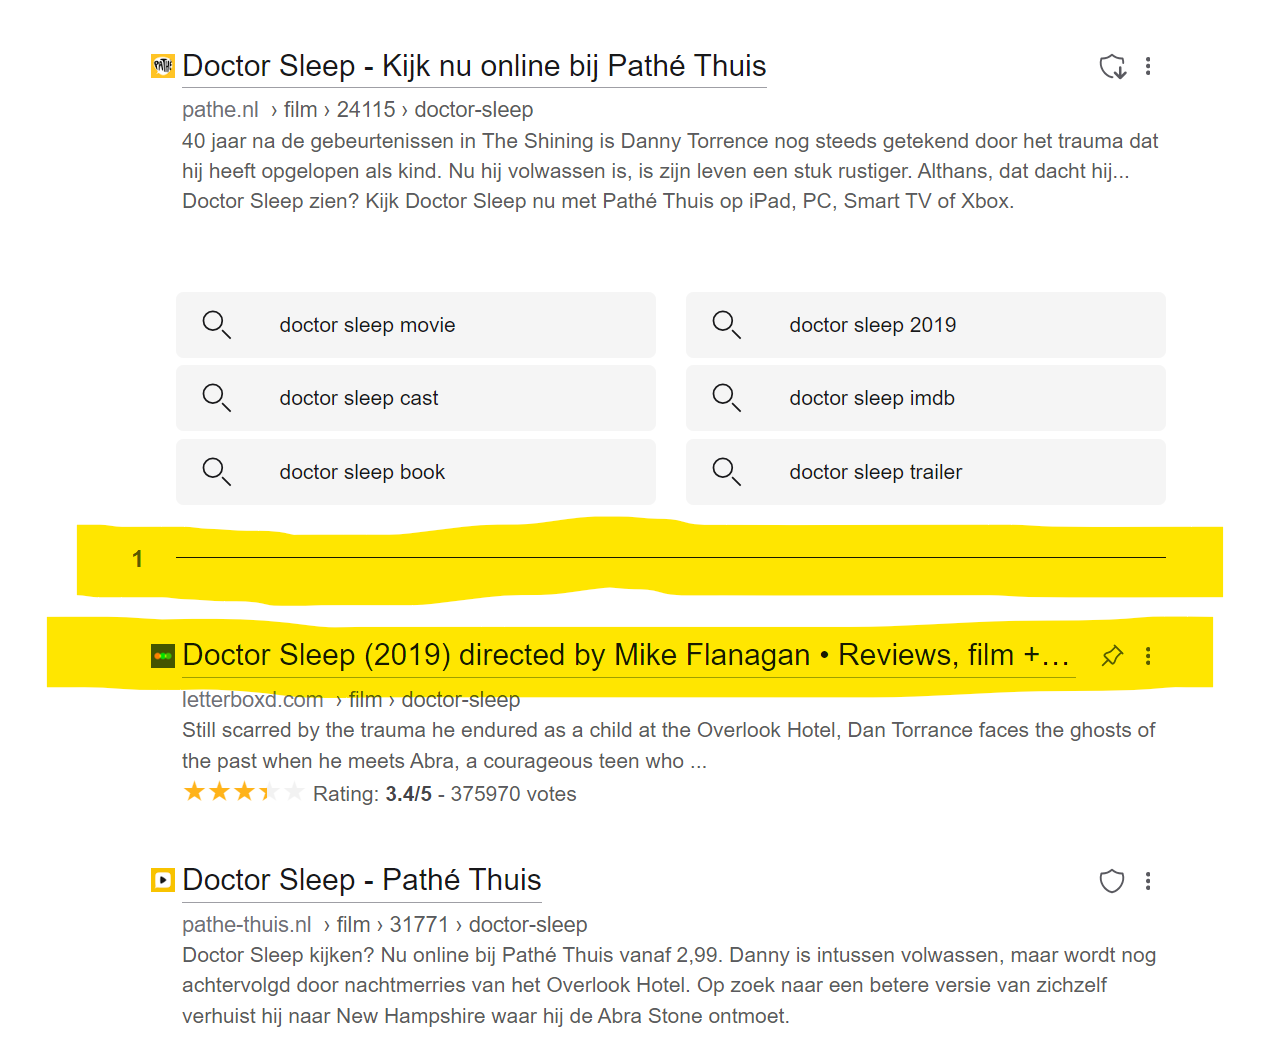The image size is (1273, 1054).
Task: Pick the 'doctor sleep trailer' suggestion
Action: 875,472
